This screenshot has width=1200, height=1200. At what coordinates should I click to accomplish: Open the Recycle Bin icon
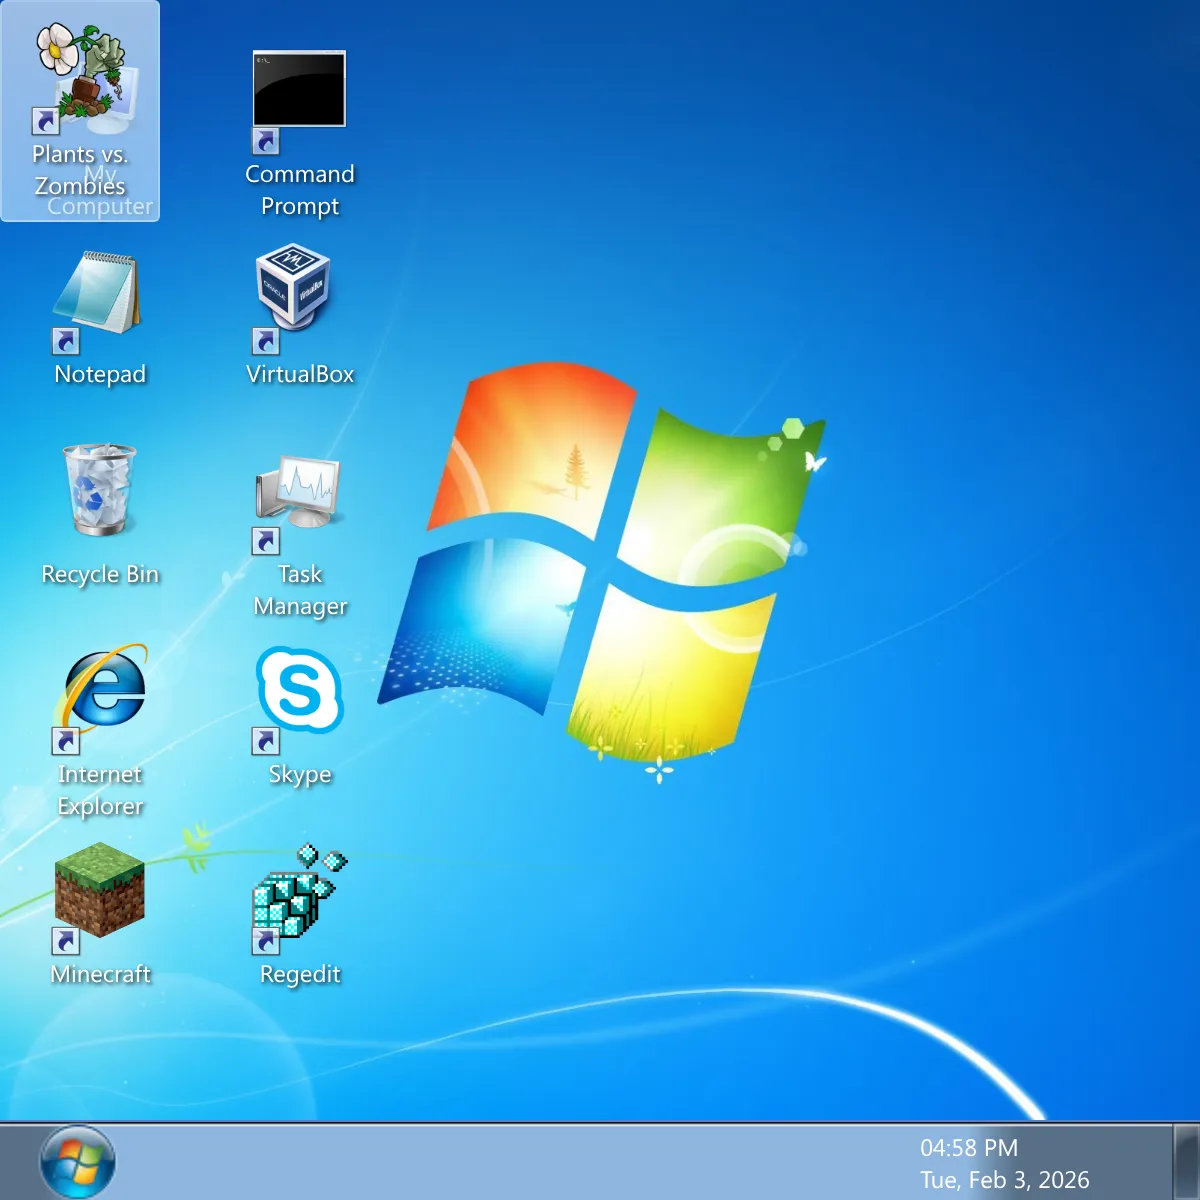(100, 490)
